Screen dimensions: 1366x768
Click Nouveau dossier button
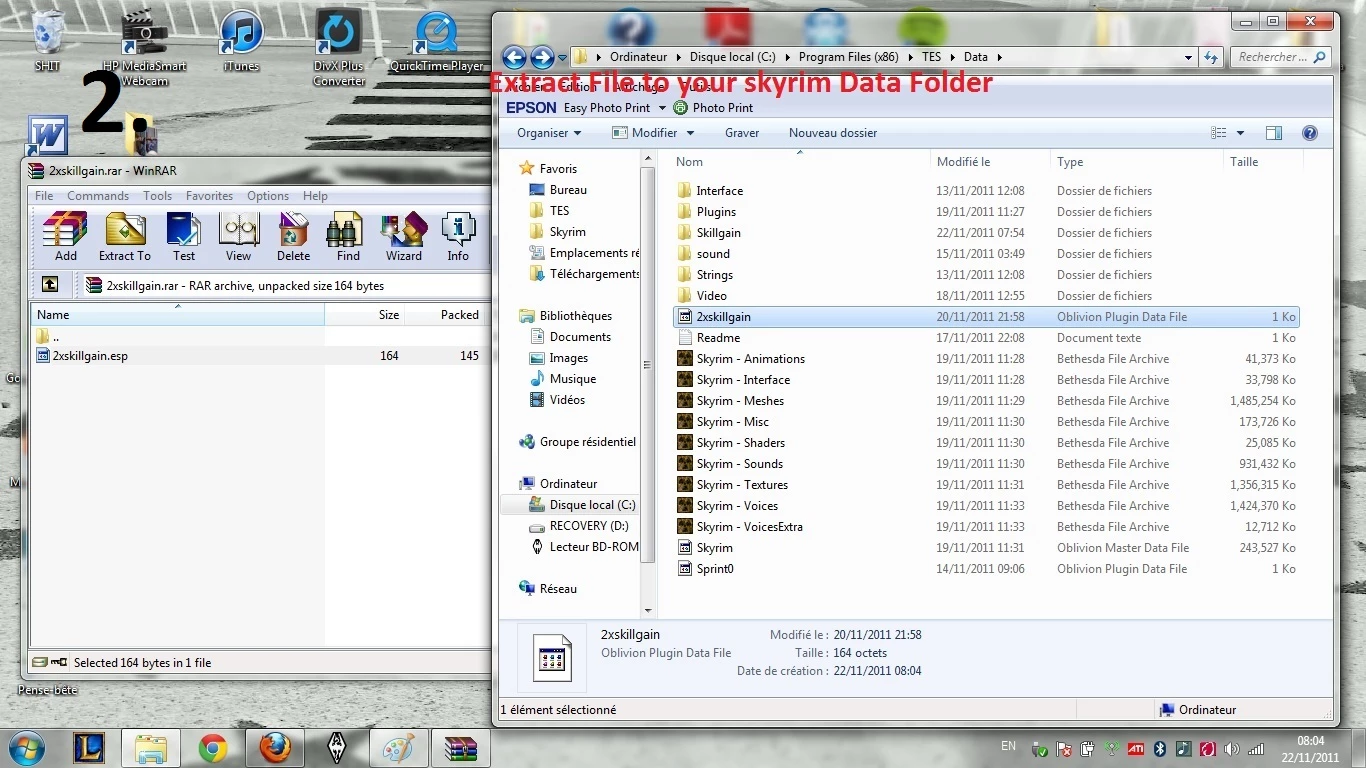pos(833,133)
